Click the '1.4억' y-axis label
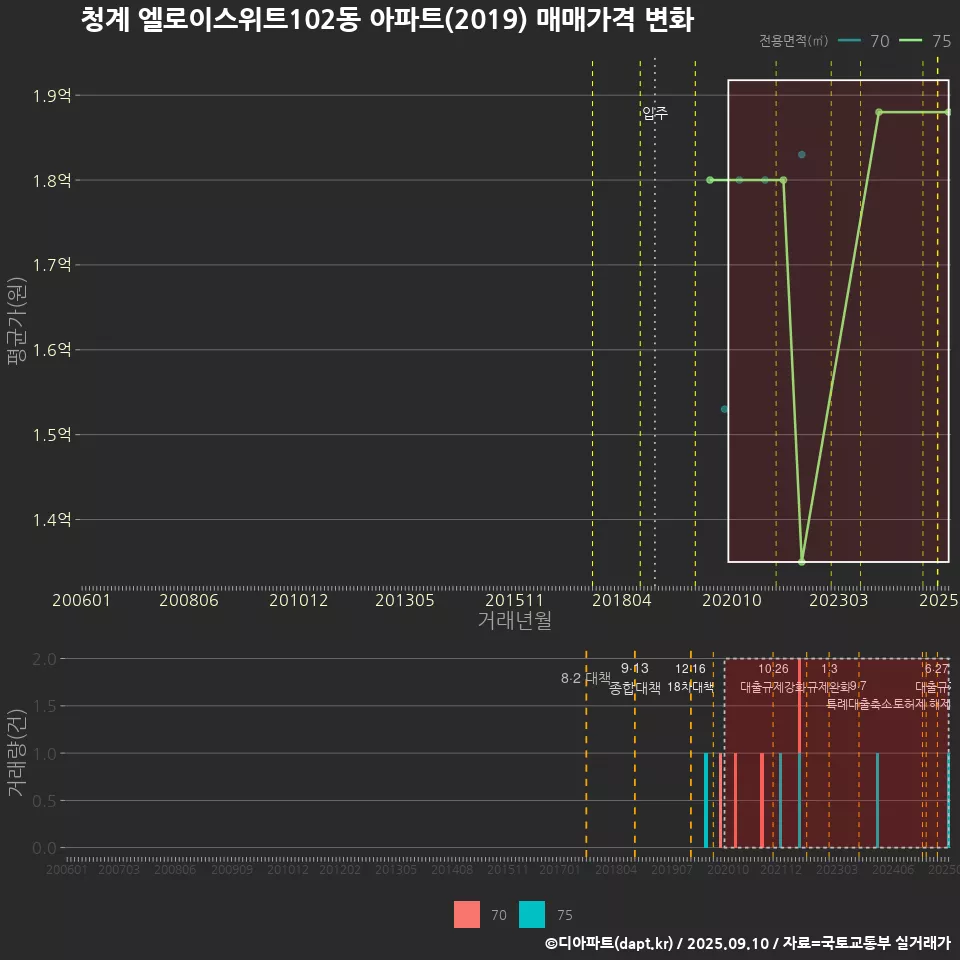The width and height of the screenshot is (960, 960). pyautogui.click(x=52, y=520)
